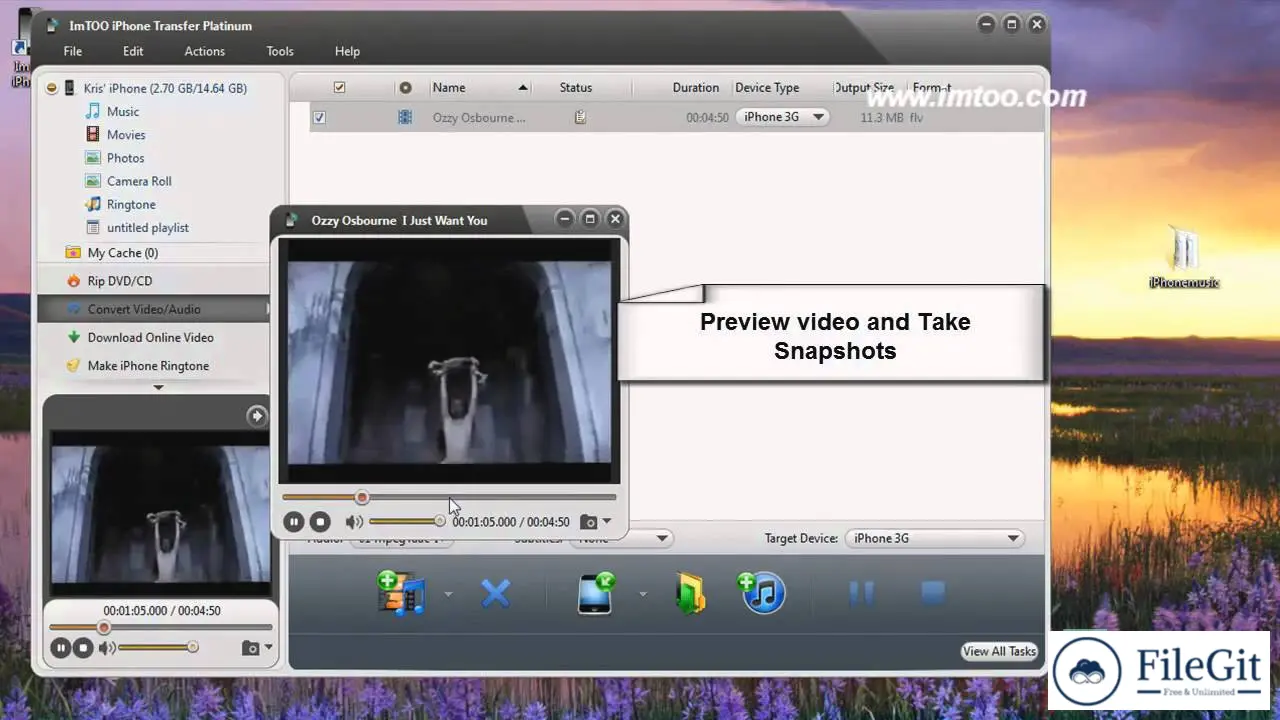This screenshot has height=720, width=1280.
Task: Click the transfer to iPhone icon
Action: pyautogui.click(x=596, y=593)
